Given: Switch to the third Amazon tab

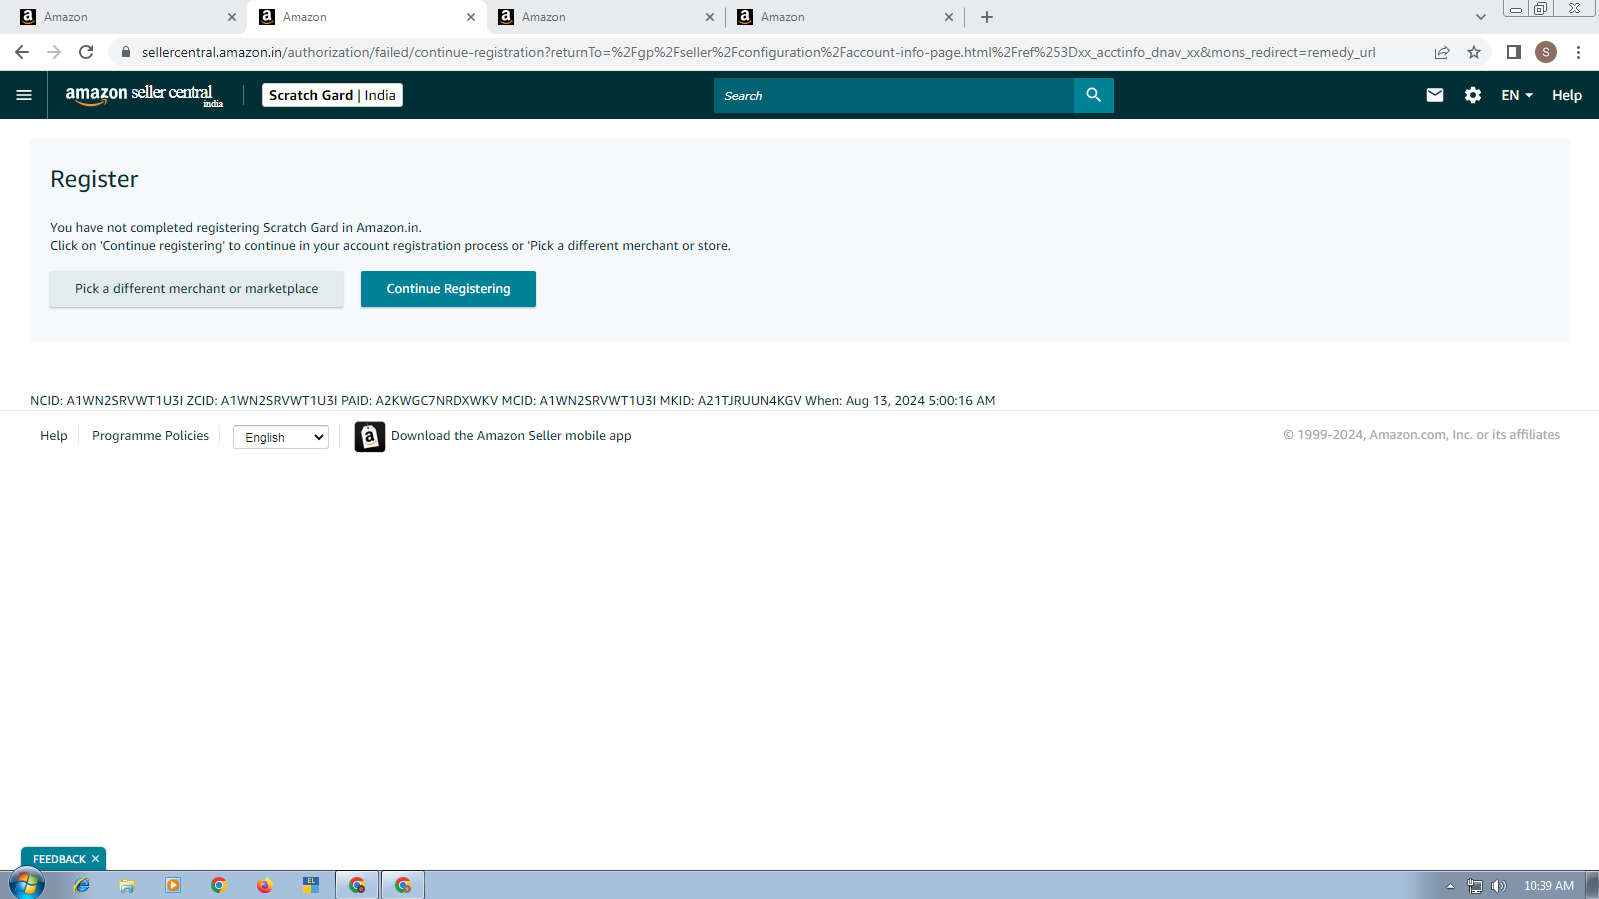Looking at the screenshot, I should pos(604,17).
